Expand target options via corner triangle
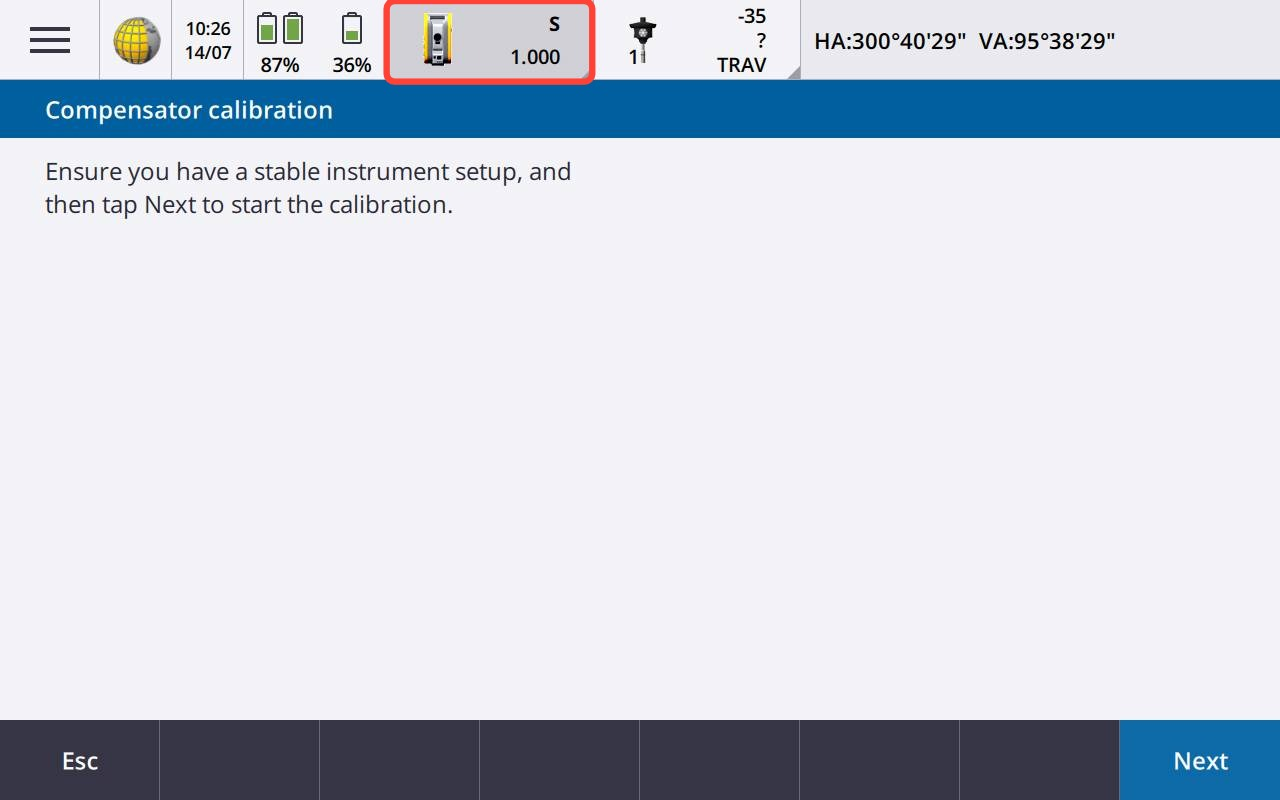 tap(793, 72)
